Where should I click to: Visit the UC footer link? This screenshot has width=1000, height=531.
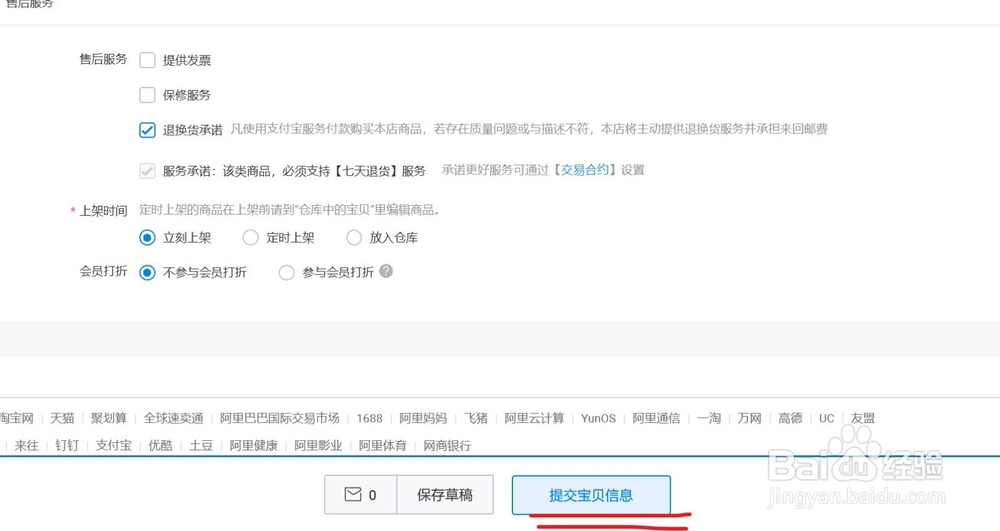pyautogui.click(x=827, y=418)
